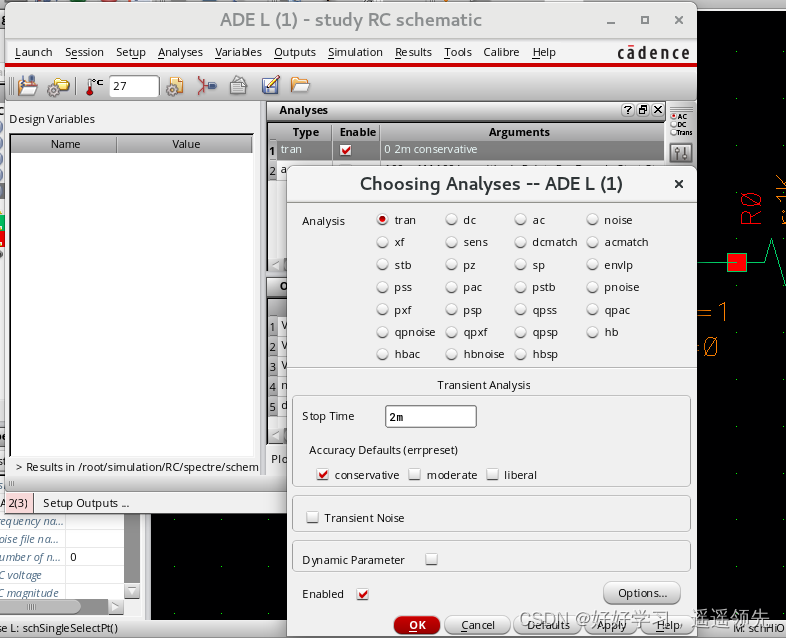The height and width of the screenshot is (638, 786).
Task: Click the Name column header in Design Variables
Action: pos(65,144)
